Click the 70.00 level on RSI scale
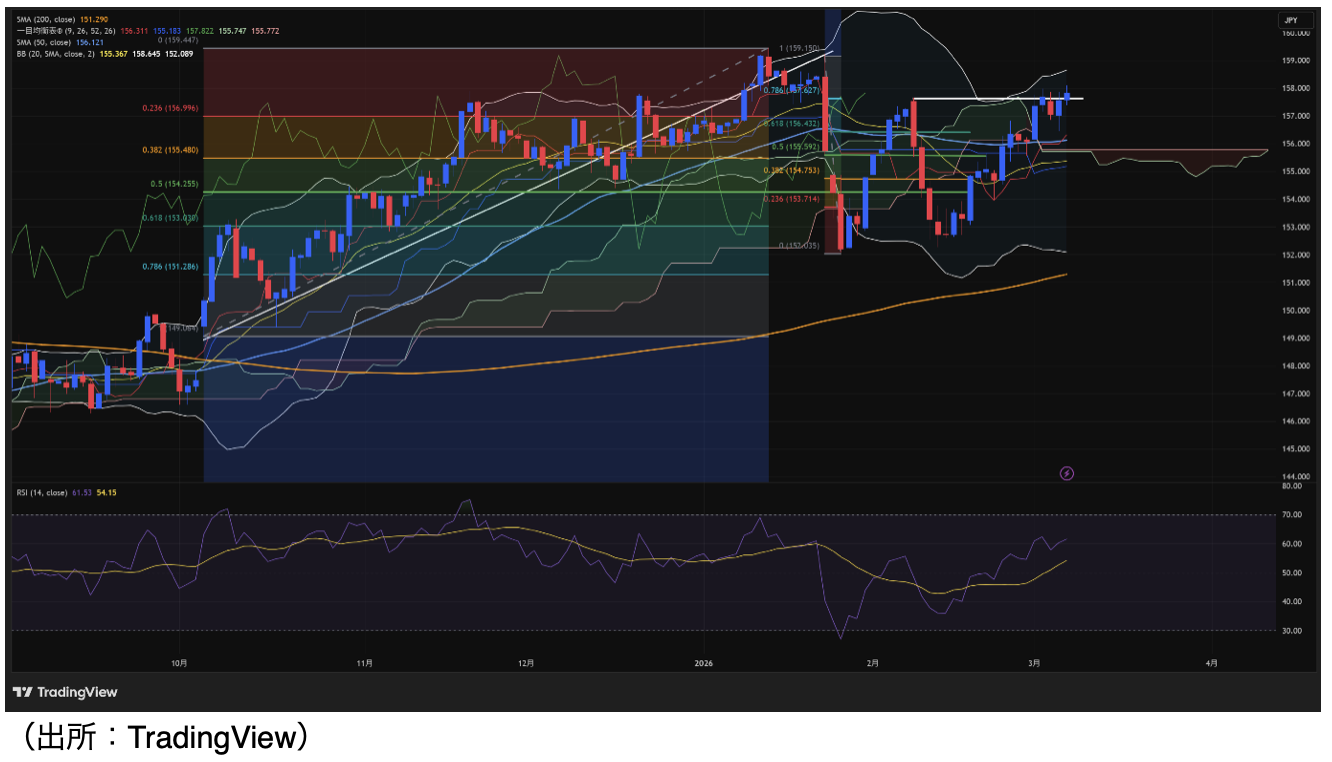The height and width of the screenshot is (762, 1332). pyautogui.click(x=1291, y=515)
